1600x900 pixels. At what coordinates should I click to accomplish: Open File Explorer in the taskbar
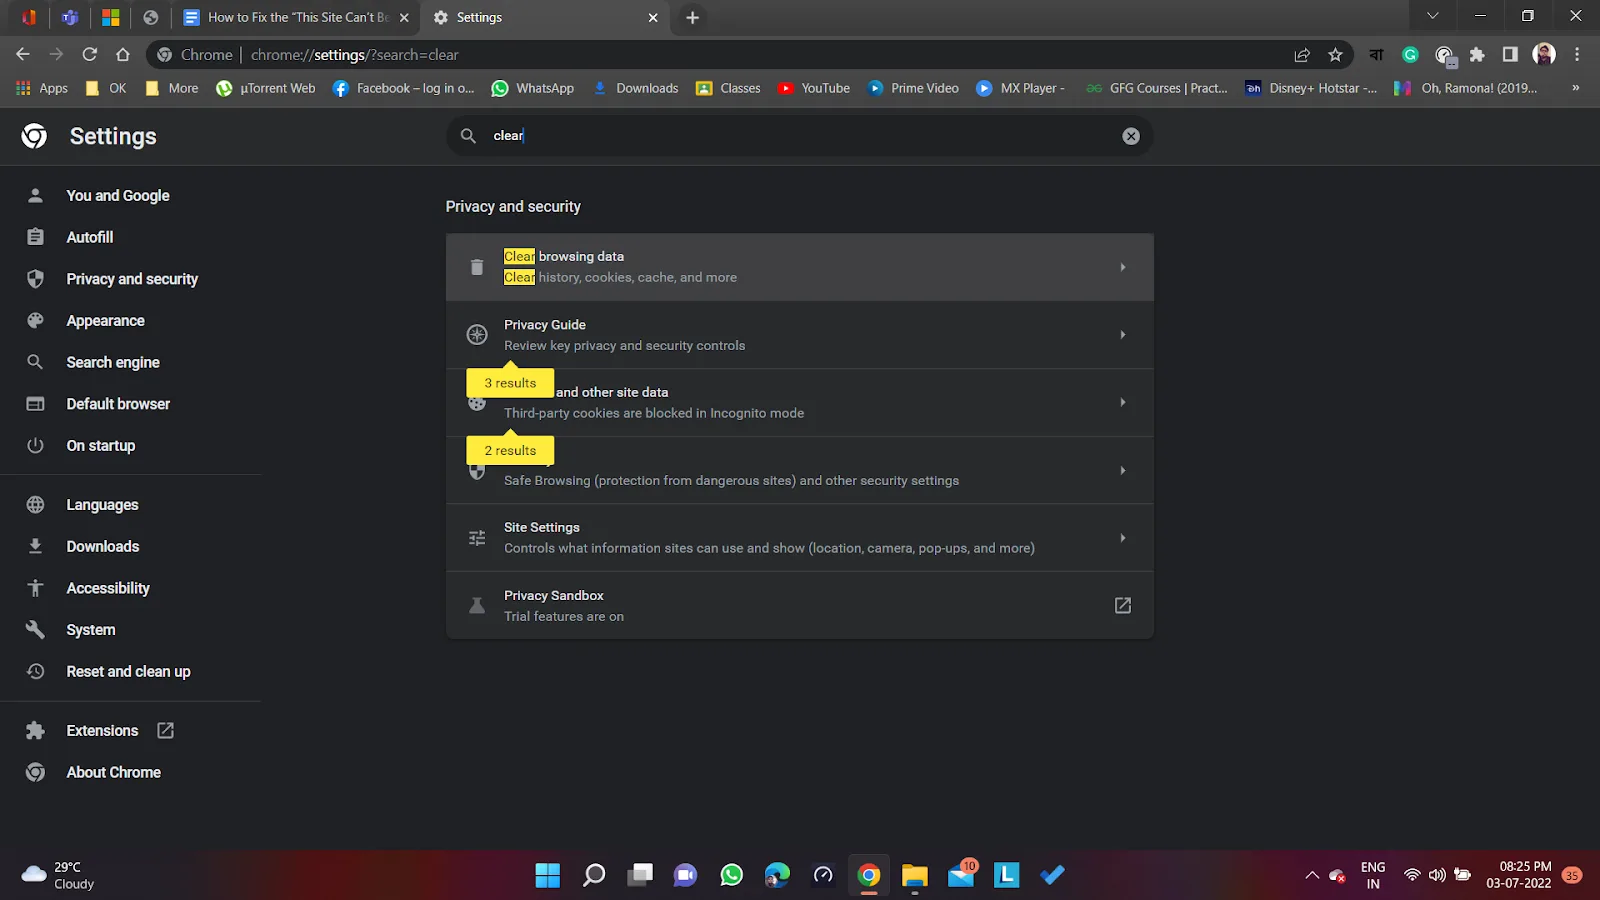click(x=914, y=875)
